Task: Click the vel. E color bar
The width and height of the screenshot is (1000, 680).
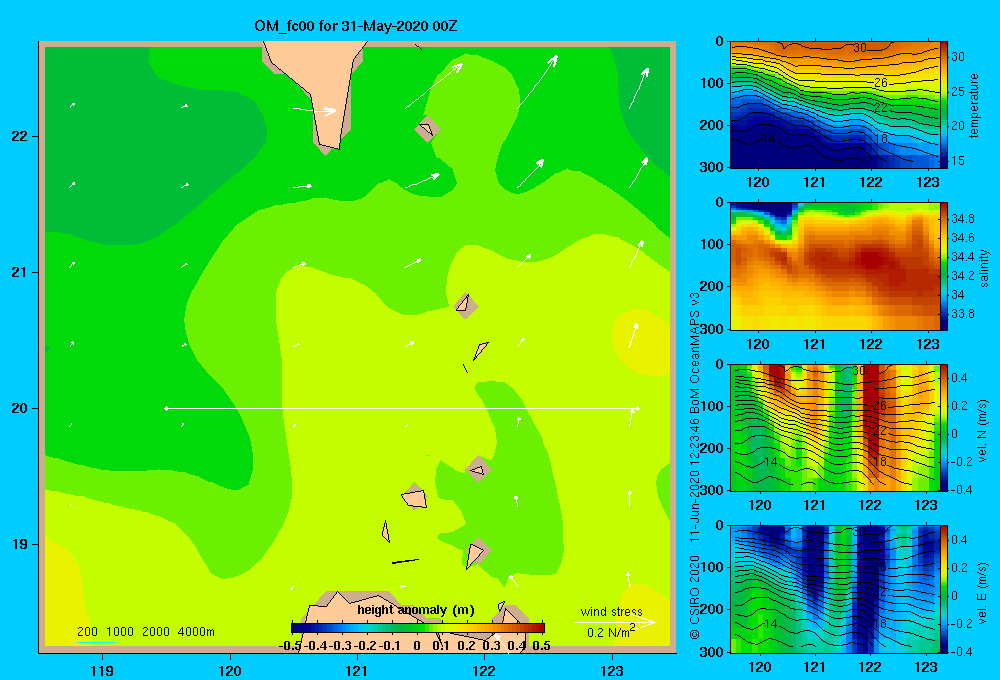Action: pos(944,589)
